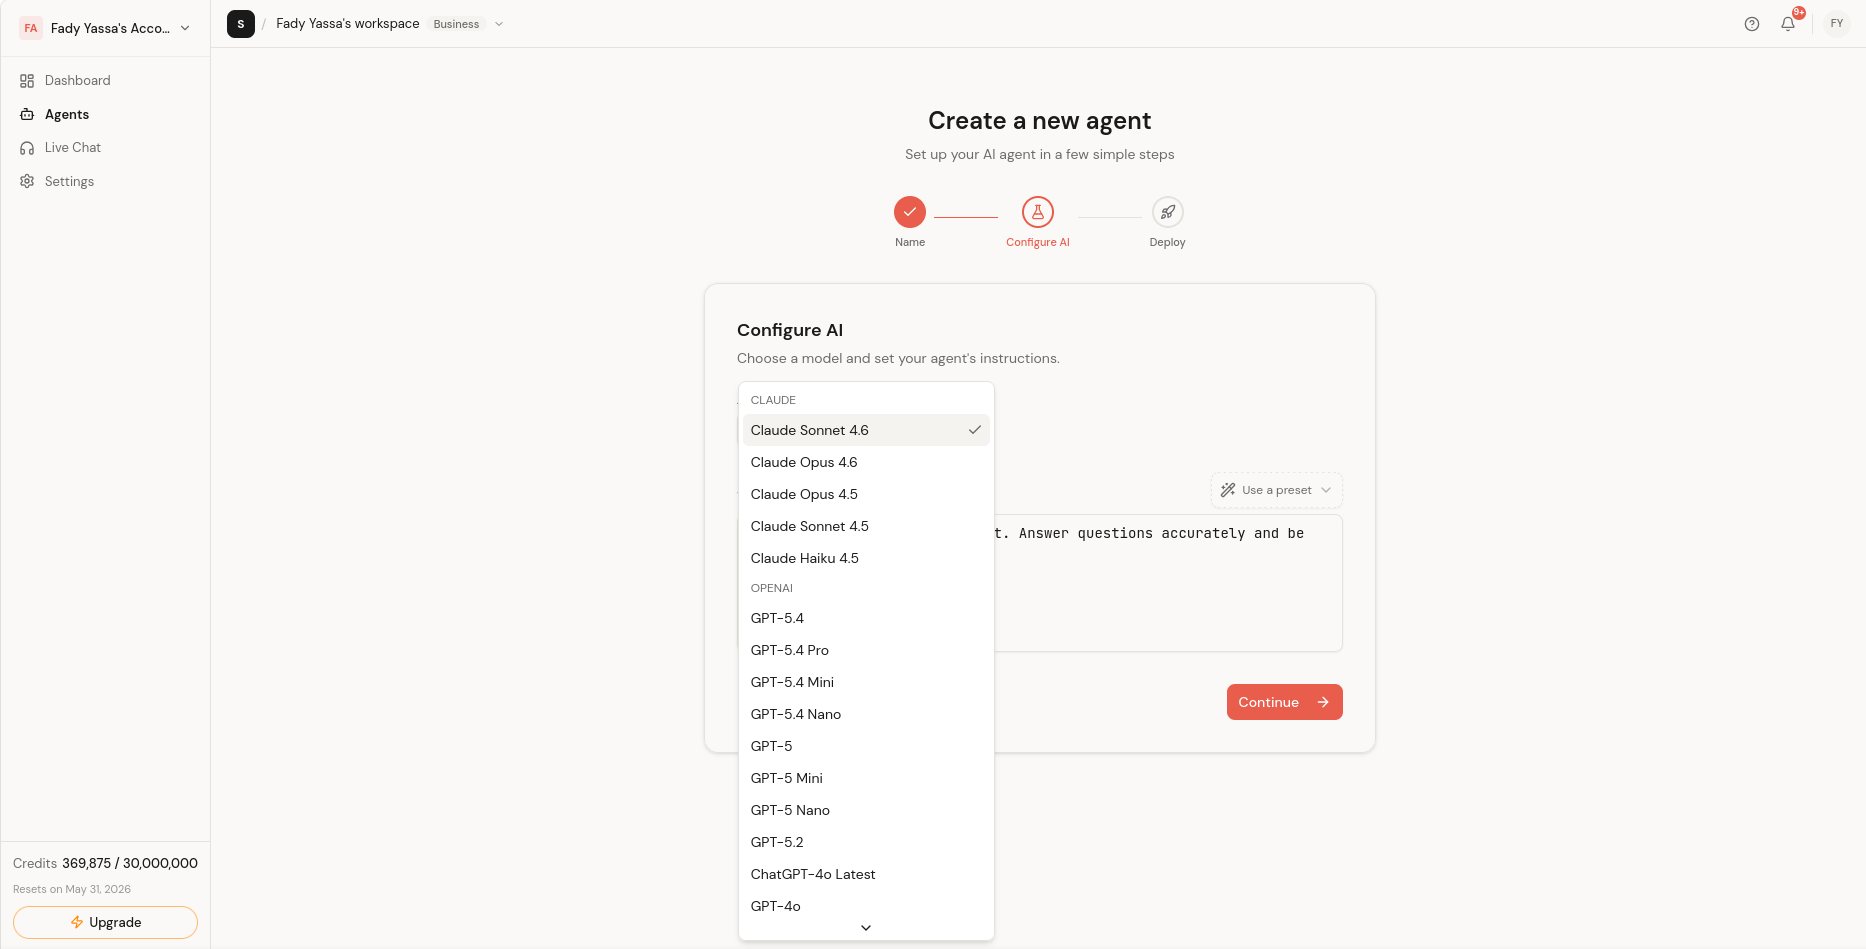
Task: Click Fady Yassa's workspace breadcrumb
Action: (348, 24)
